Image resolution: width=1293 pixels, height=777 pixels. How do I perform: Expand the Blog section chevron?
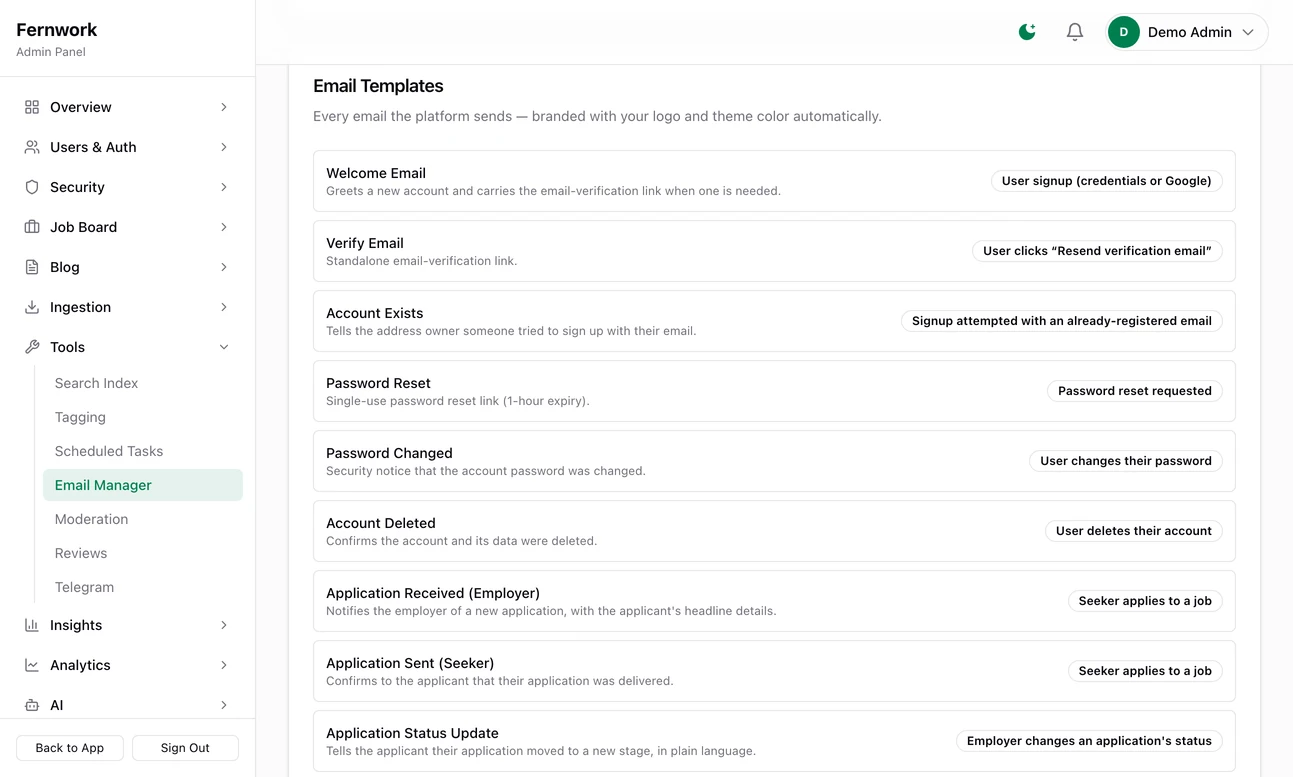pos(224,267)
